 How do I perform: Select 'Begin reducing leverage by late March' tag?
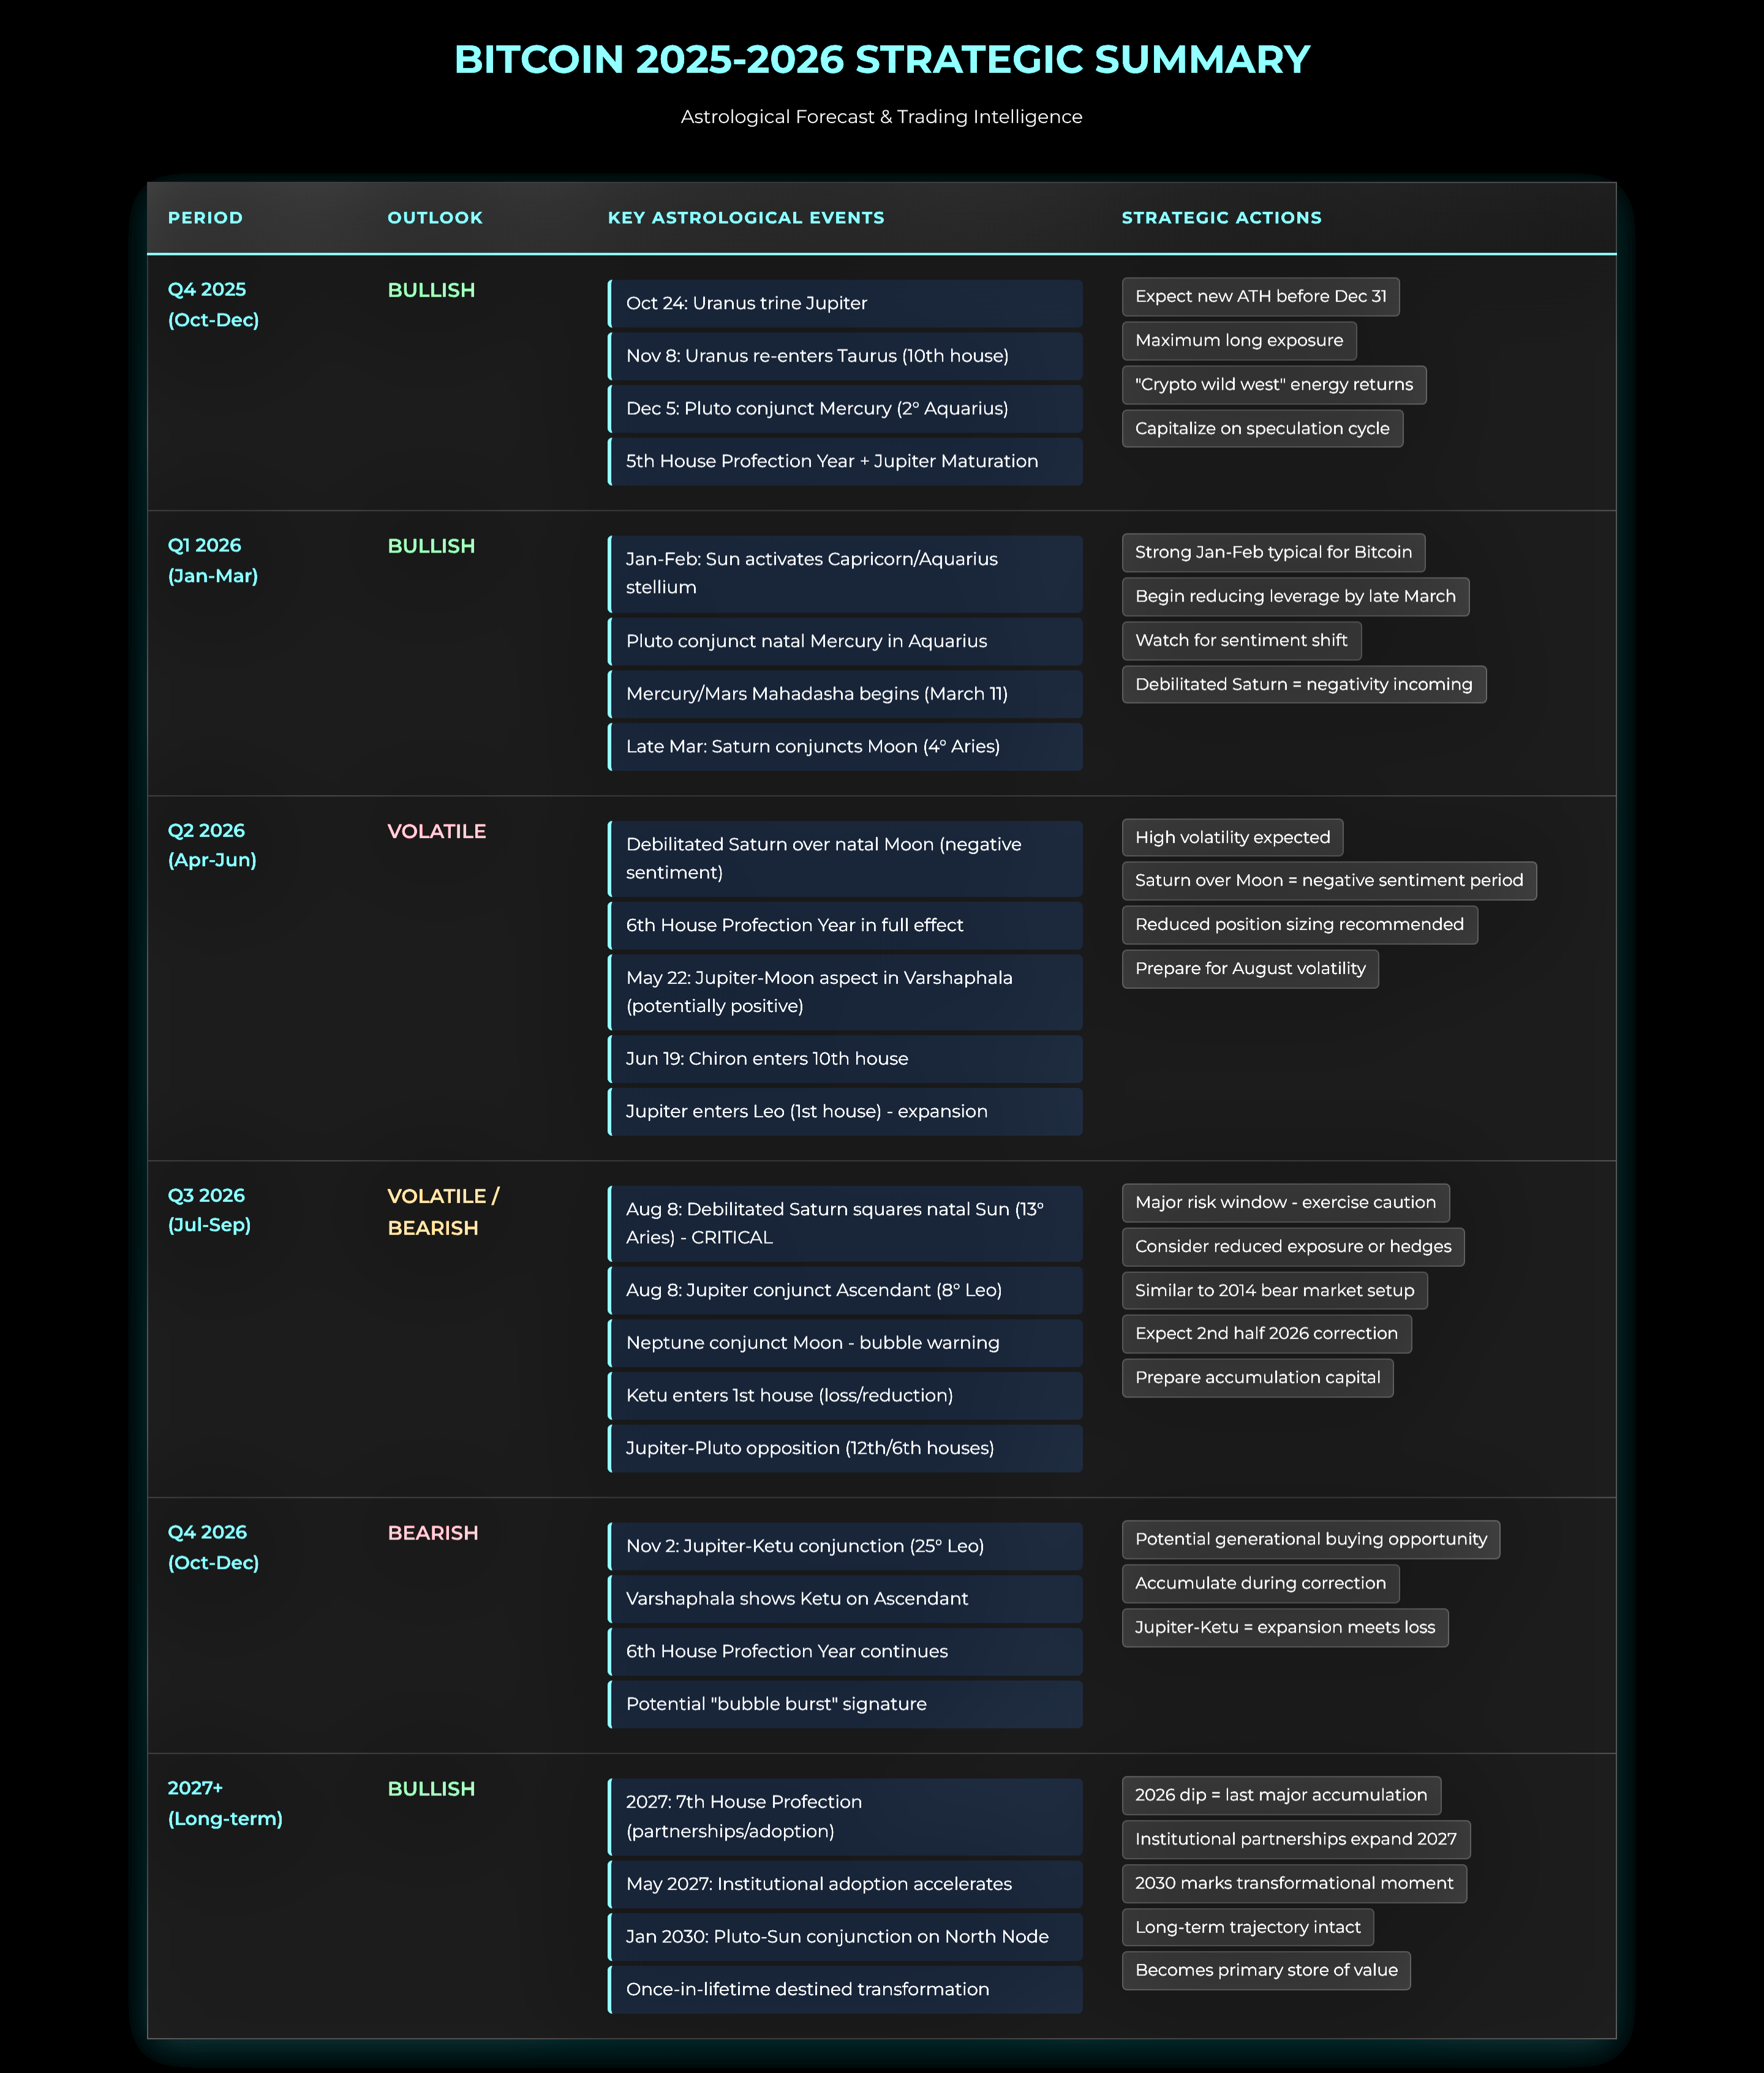(1294, 597)
